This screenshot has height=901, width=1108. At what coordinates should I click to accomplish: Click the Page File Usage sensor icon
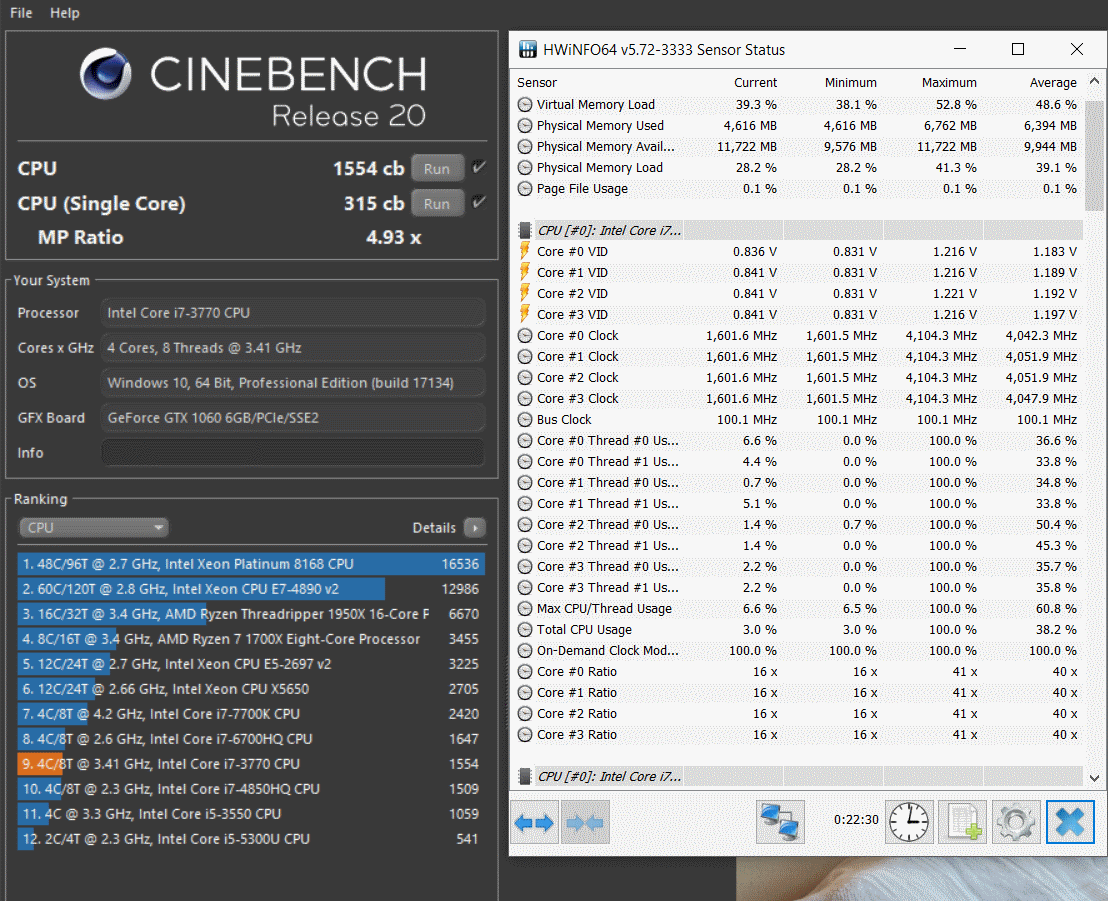[525, 189]
